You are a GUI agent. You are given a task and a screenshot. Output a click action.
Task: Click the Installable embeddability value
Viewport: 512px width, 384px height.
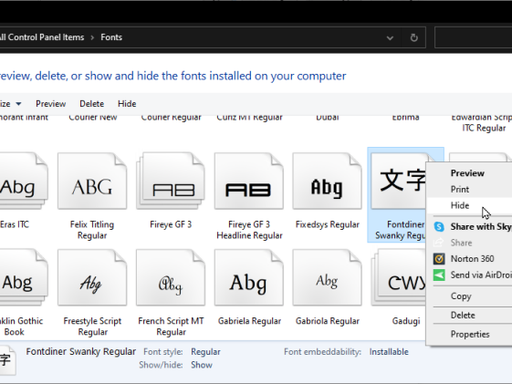click(x=389, y=352)
